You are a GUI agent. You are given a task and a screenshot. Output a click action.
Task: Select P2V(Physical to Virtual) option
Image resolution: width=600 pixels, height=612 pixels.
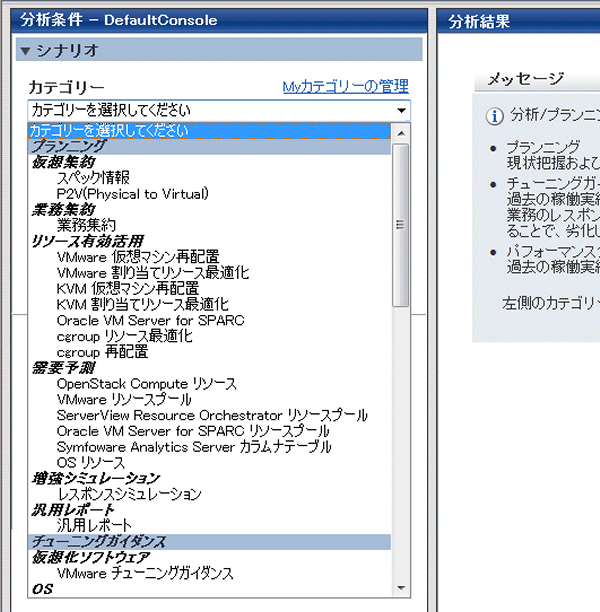[x=132, y=193]
